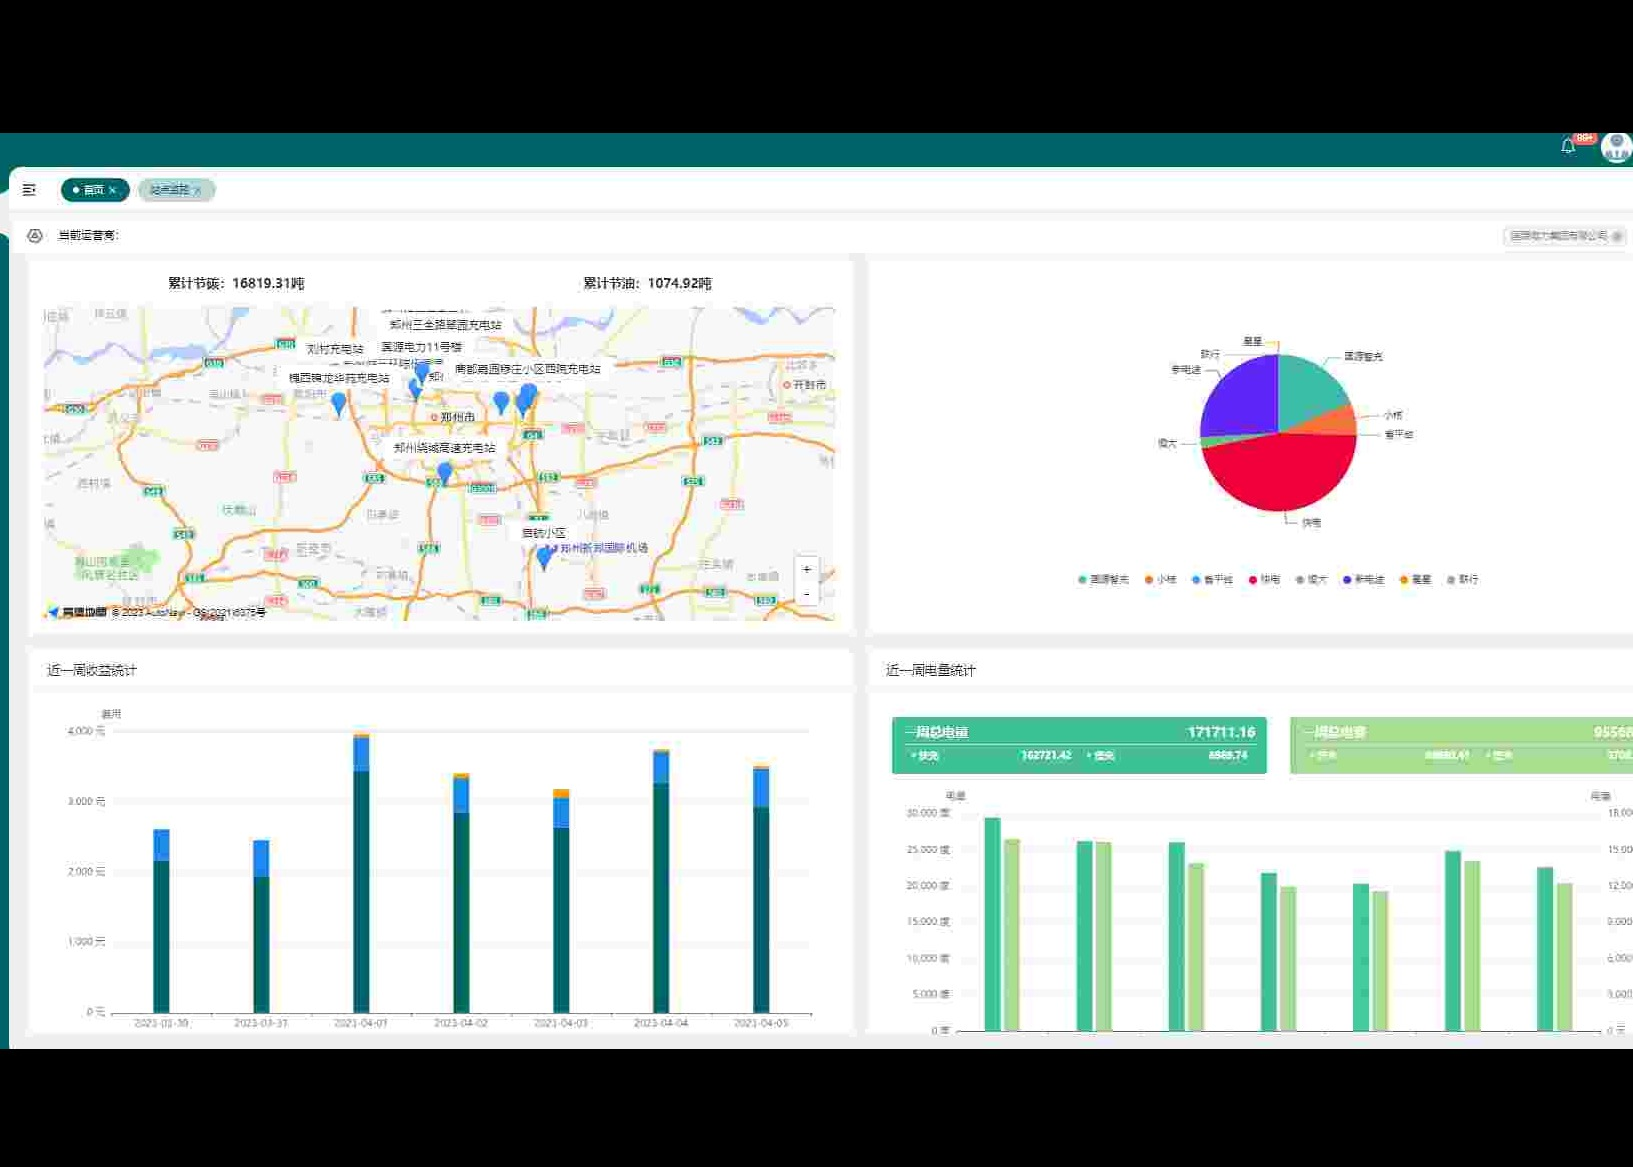Click the map zoom in plus button

[806, 569]
